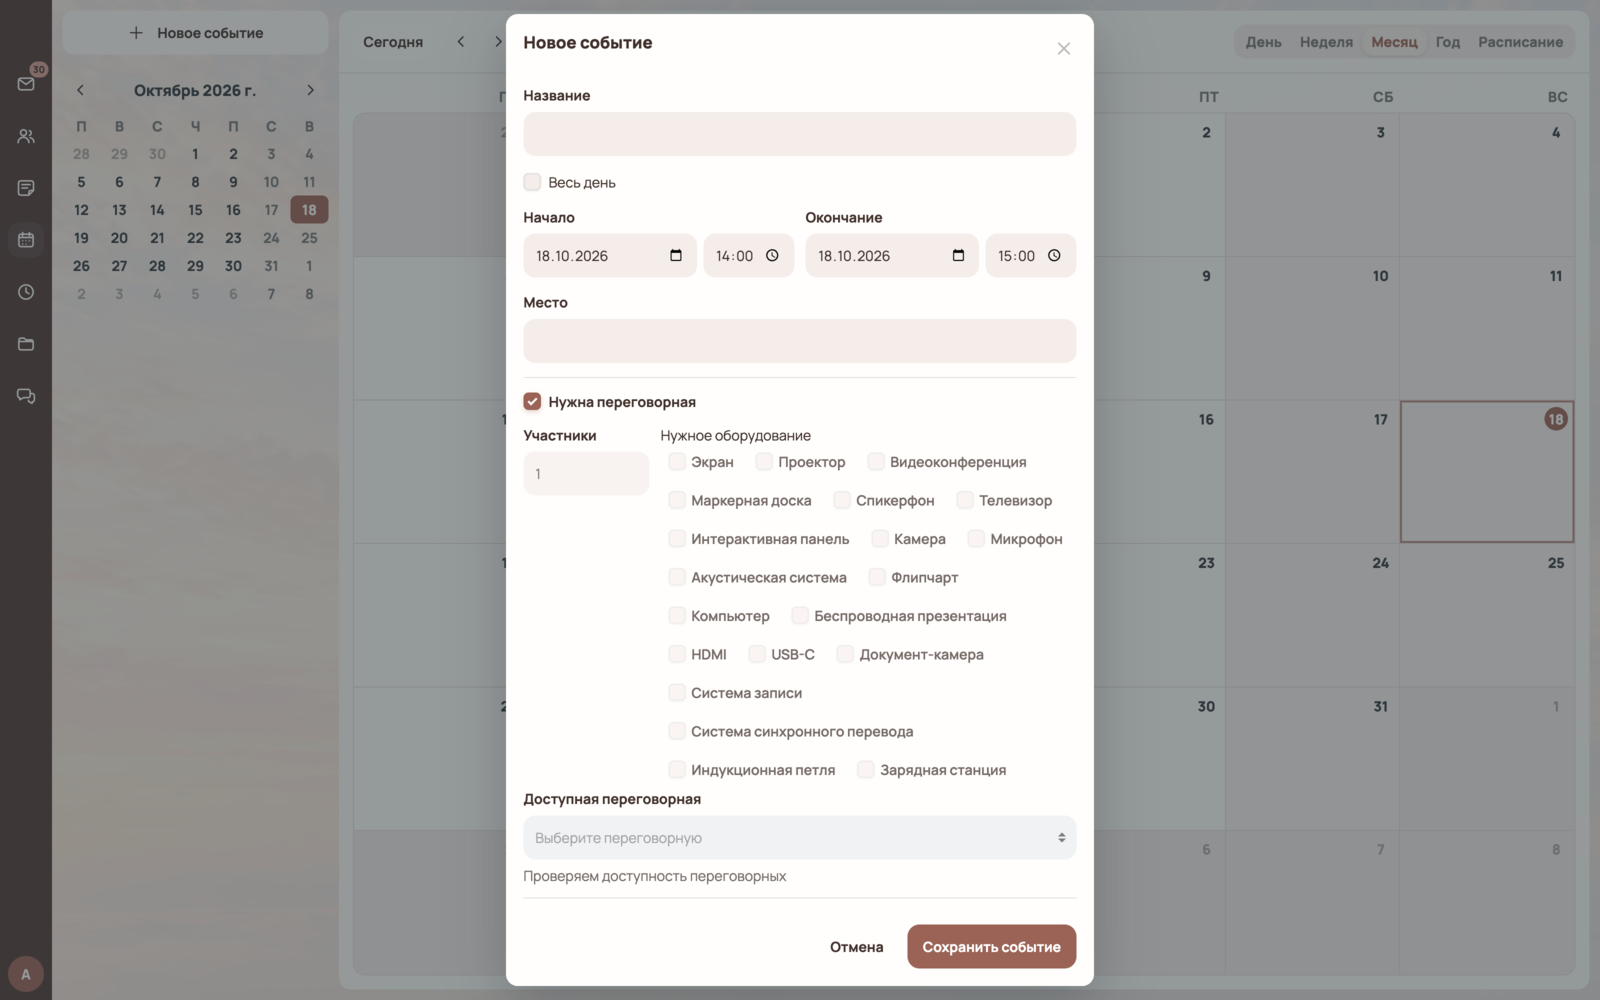Click clock icon in end time field

[1054, 255]
